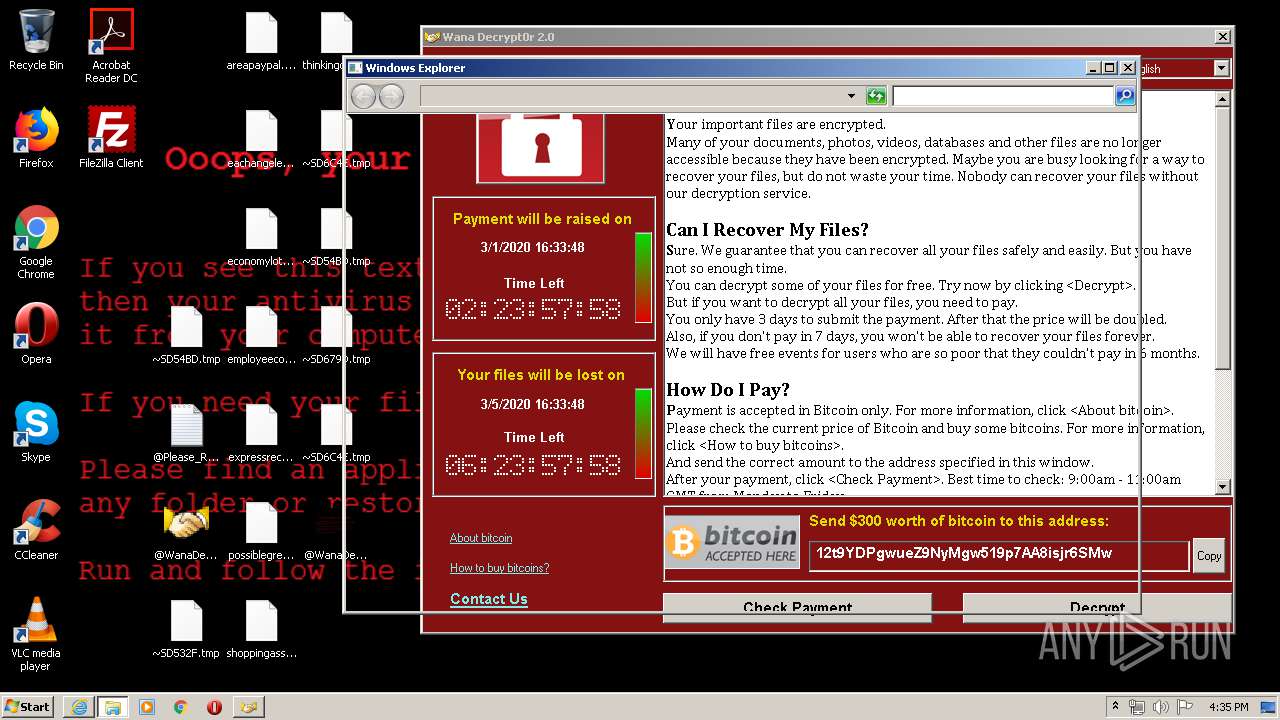
Task: Click the Contact Us link
Action: 489,599
